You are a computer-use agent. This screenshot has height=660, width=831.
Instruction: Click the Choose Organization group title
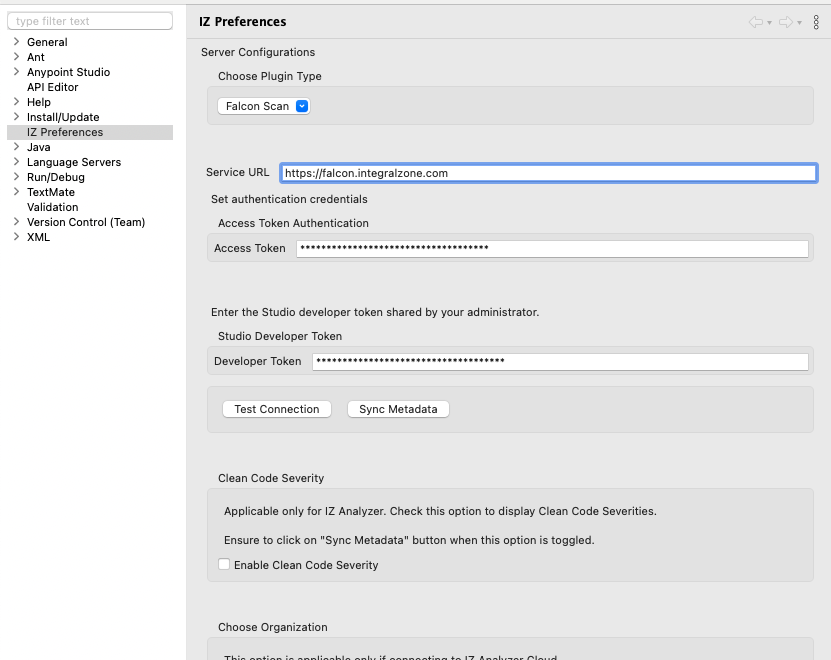click(x=272, y=627)
